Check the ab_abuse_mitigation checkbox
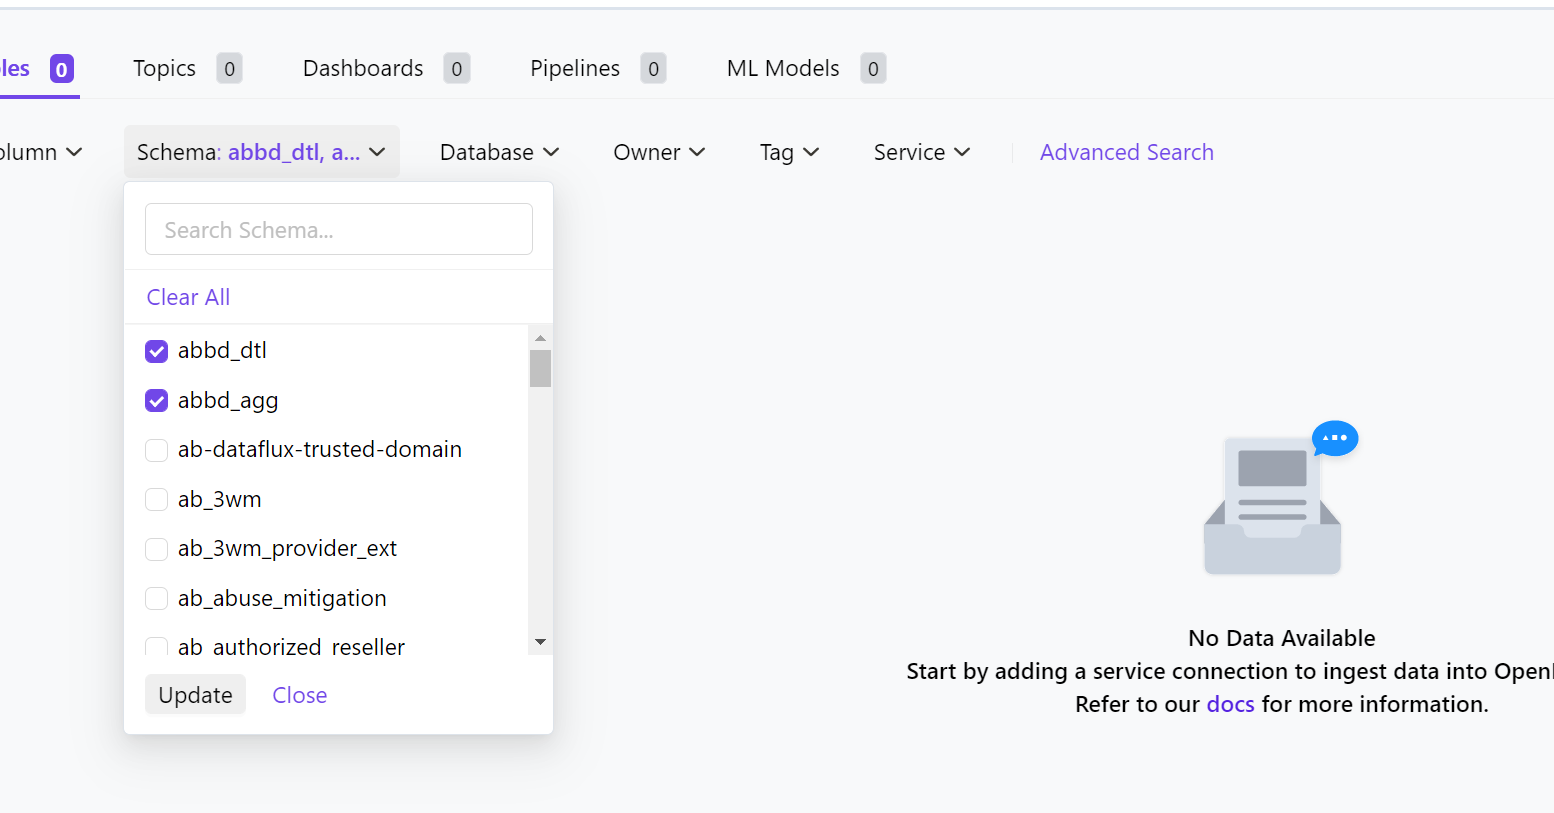Image resolution: width=1554 pixels, height=813 pixels. 156,598
